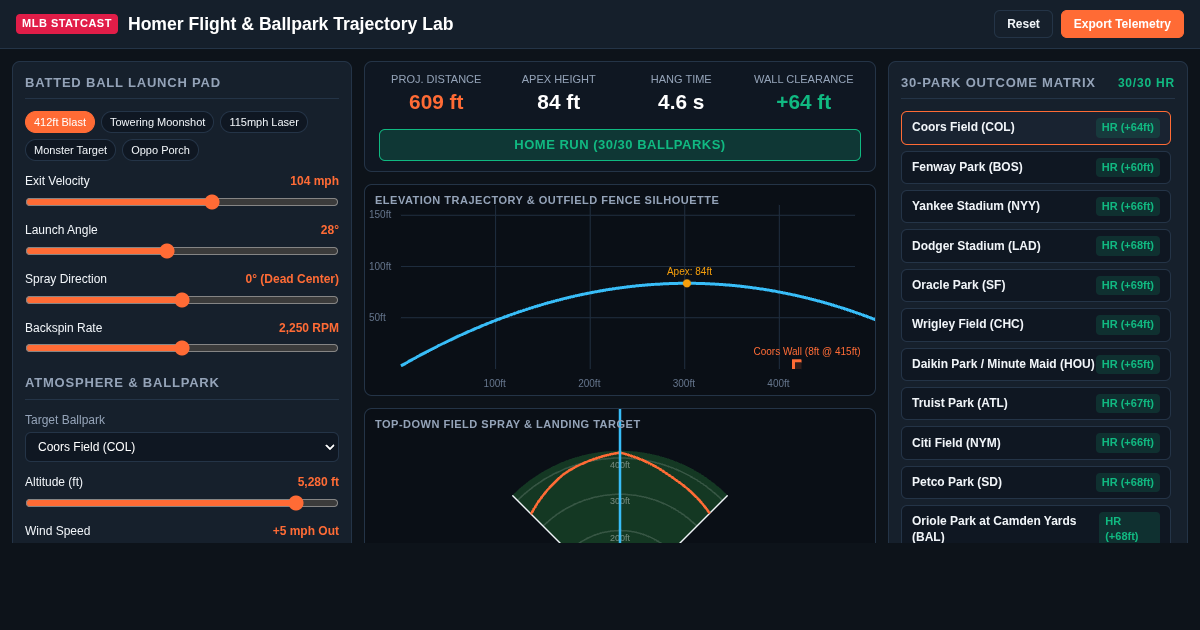1200x630 pixels.
Task: Adjust the Exit Velocity slider
Action: tap(182, 202)
